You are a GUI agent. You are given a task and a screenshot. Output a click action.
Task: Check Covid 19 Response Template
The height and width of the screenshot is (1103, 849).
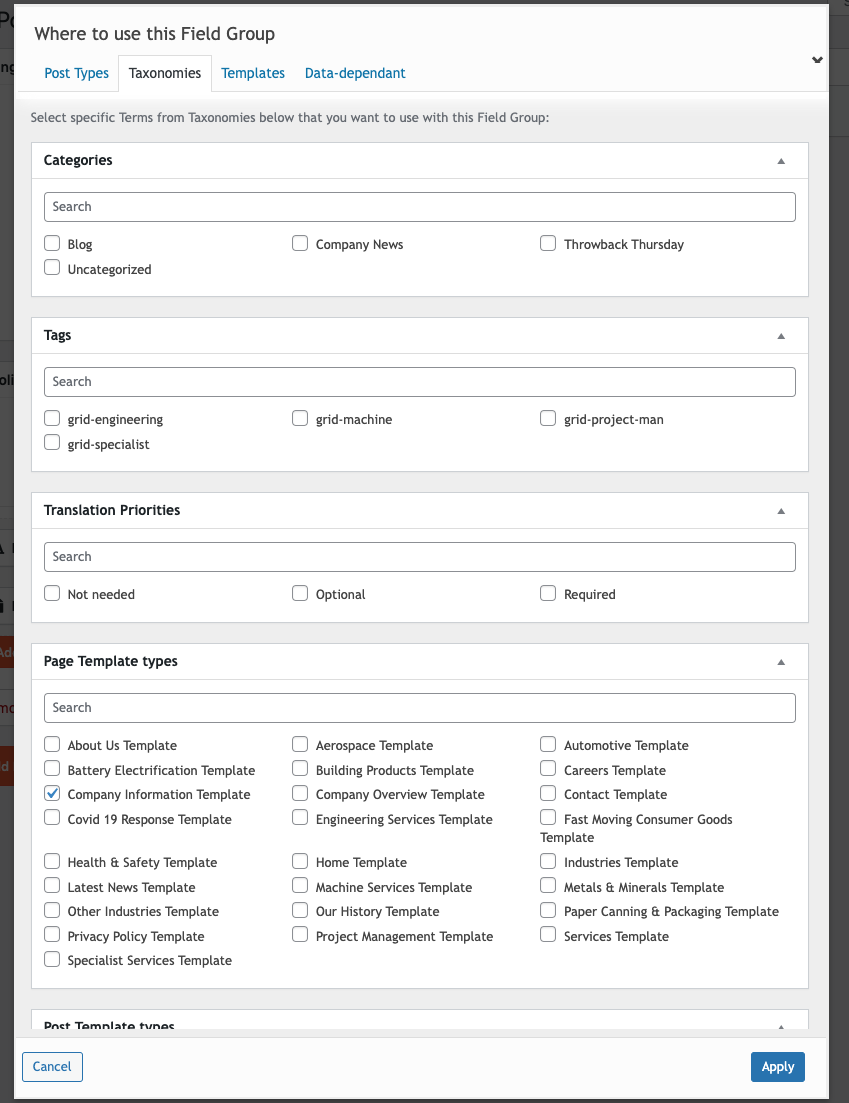[x=52, y=817]
